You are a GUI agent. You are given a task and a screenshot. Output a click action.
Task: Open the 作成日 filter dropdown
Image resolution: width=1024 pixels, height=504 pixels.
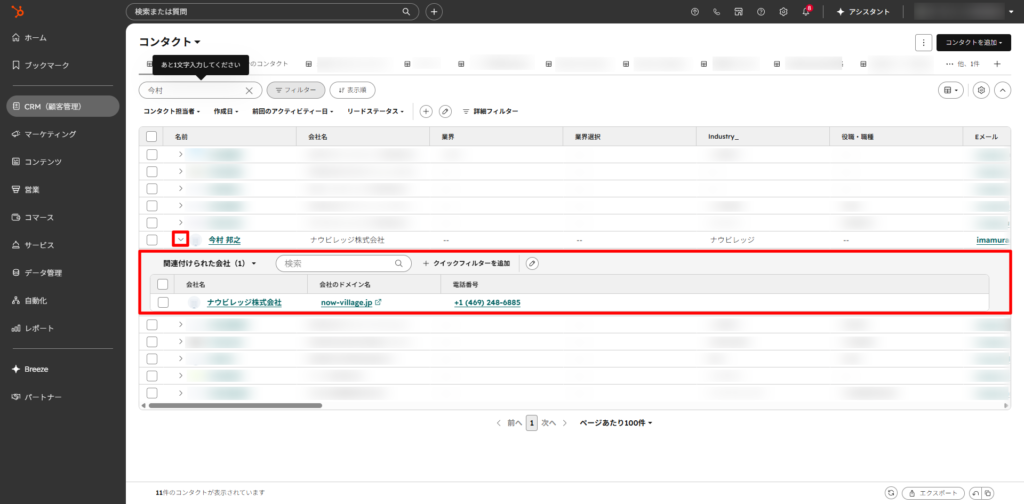point(226,112)
